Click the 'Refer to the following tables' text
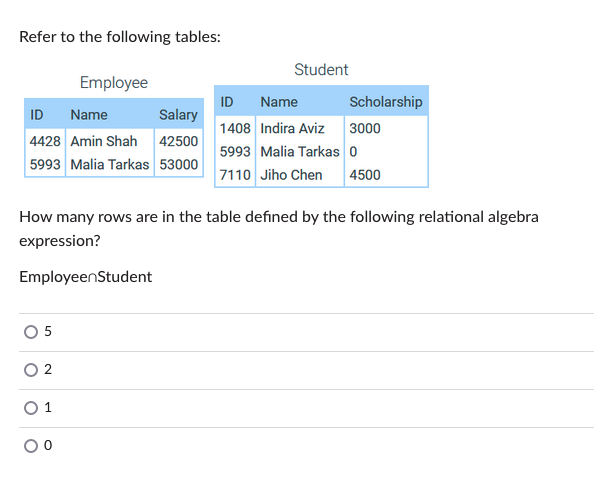The height and width of the screenshot is (478, 603). pyautogui.click(x=120, y=37)
